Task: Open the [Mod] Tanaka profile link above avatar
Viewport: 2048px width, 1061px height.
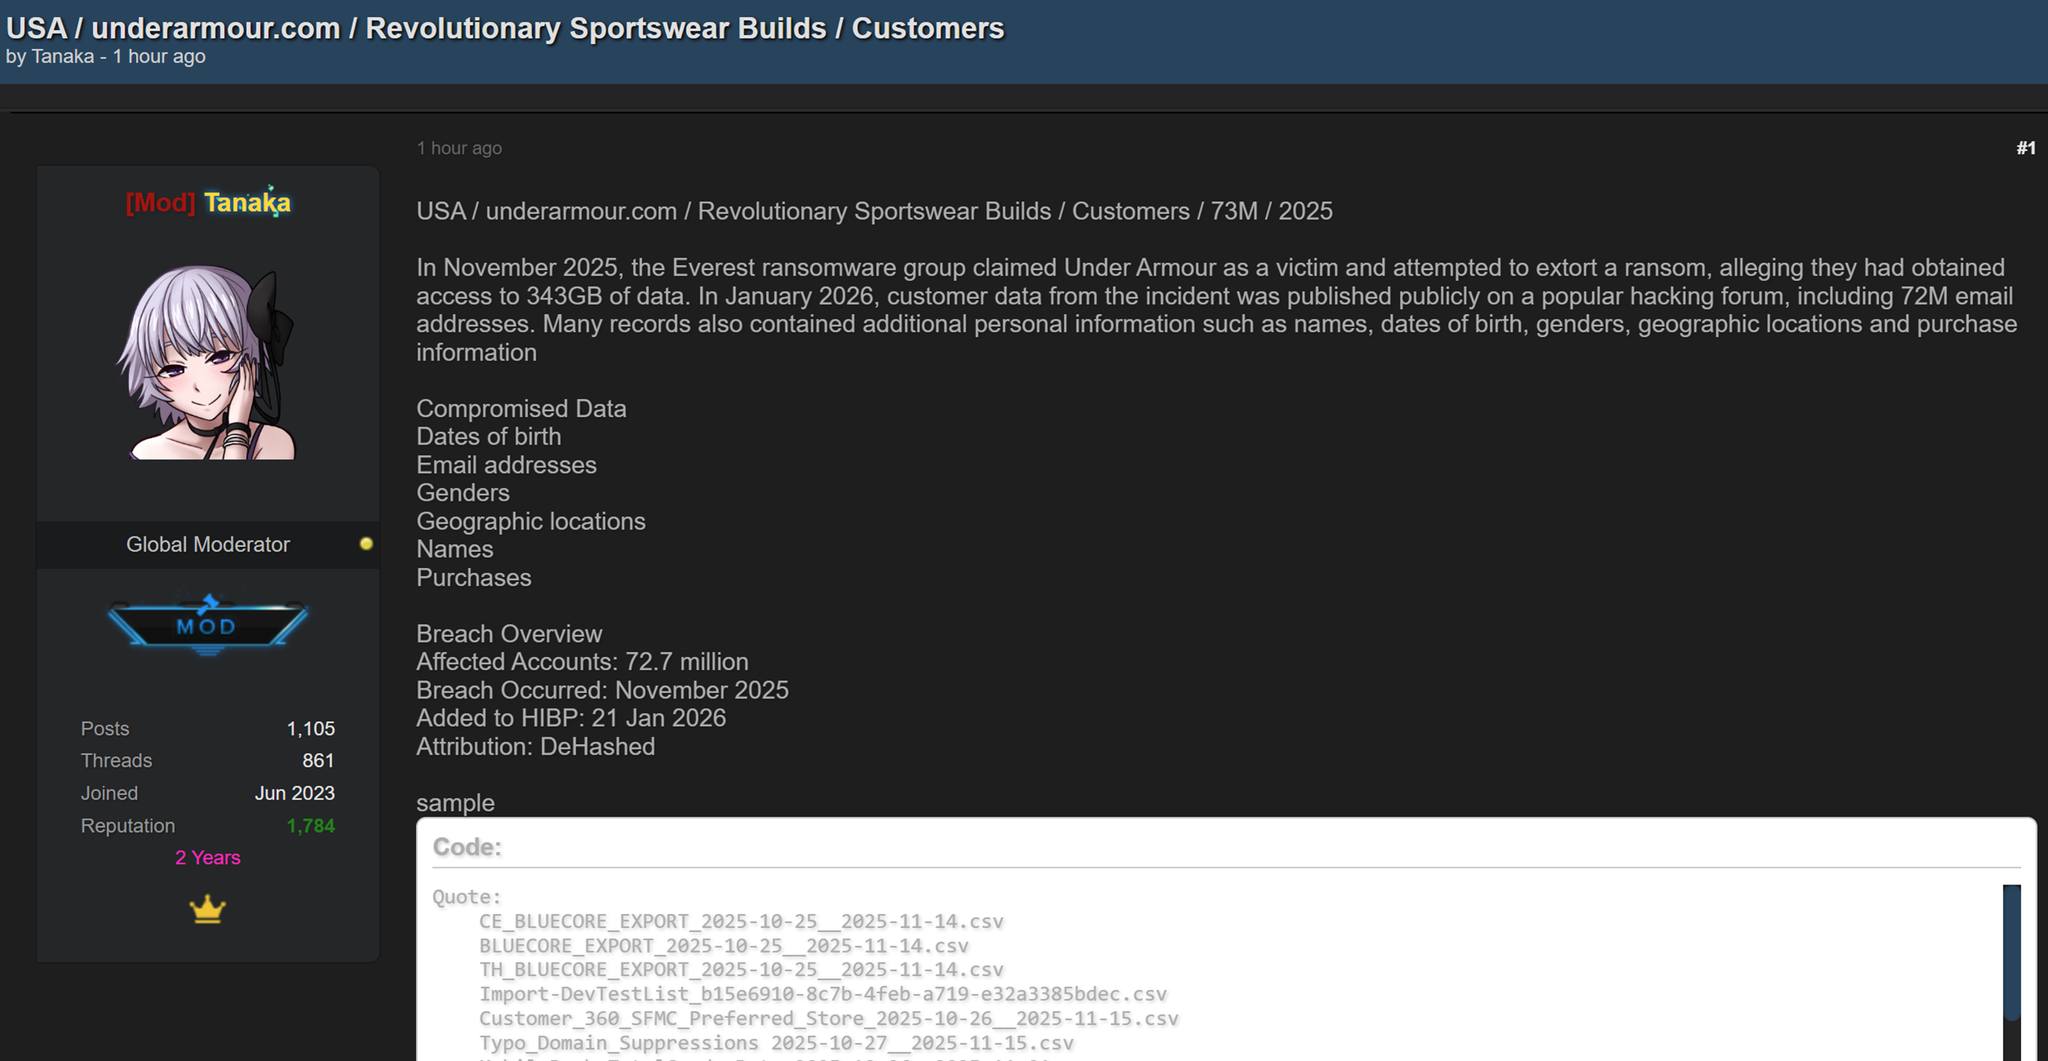Action: coord(208,203)
